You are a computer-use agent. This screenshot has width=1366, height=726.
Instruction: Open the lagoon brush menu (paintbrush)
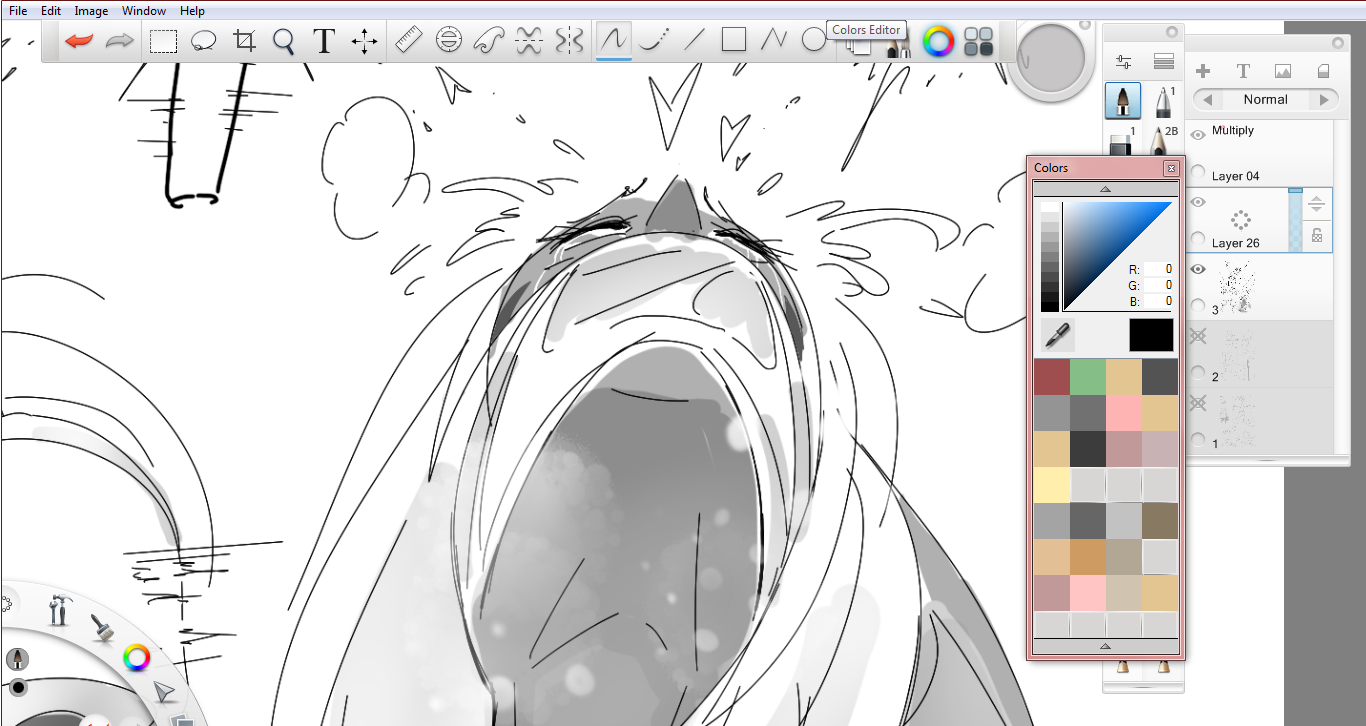click(101, 626)
